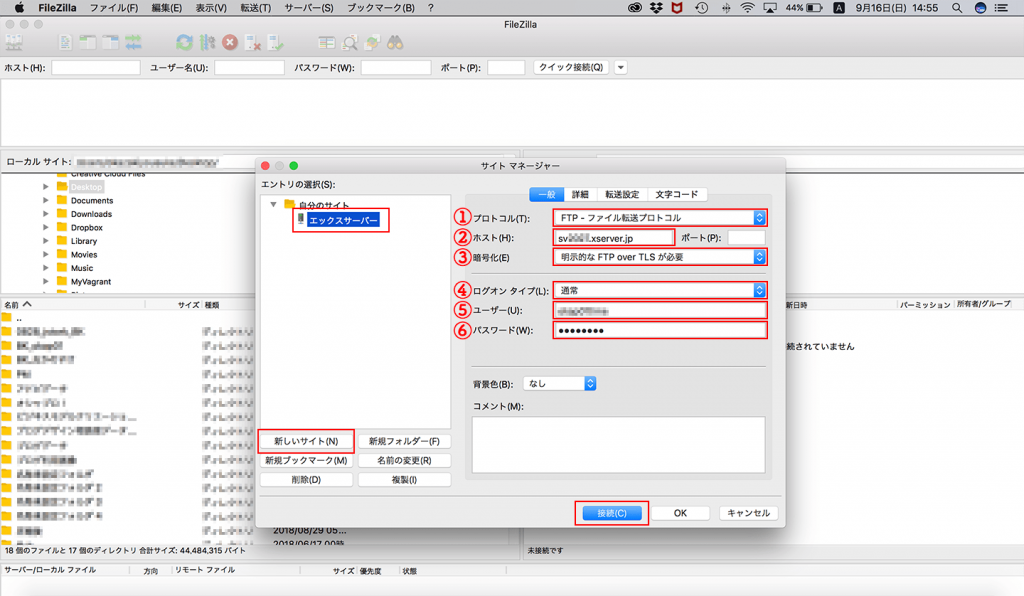Click the Site Manager パスワード field
This screenshot has width=1024, height=596.
660,330
